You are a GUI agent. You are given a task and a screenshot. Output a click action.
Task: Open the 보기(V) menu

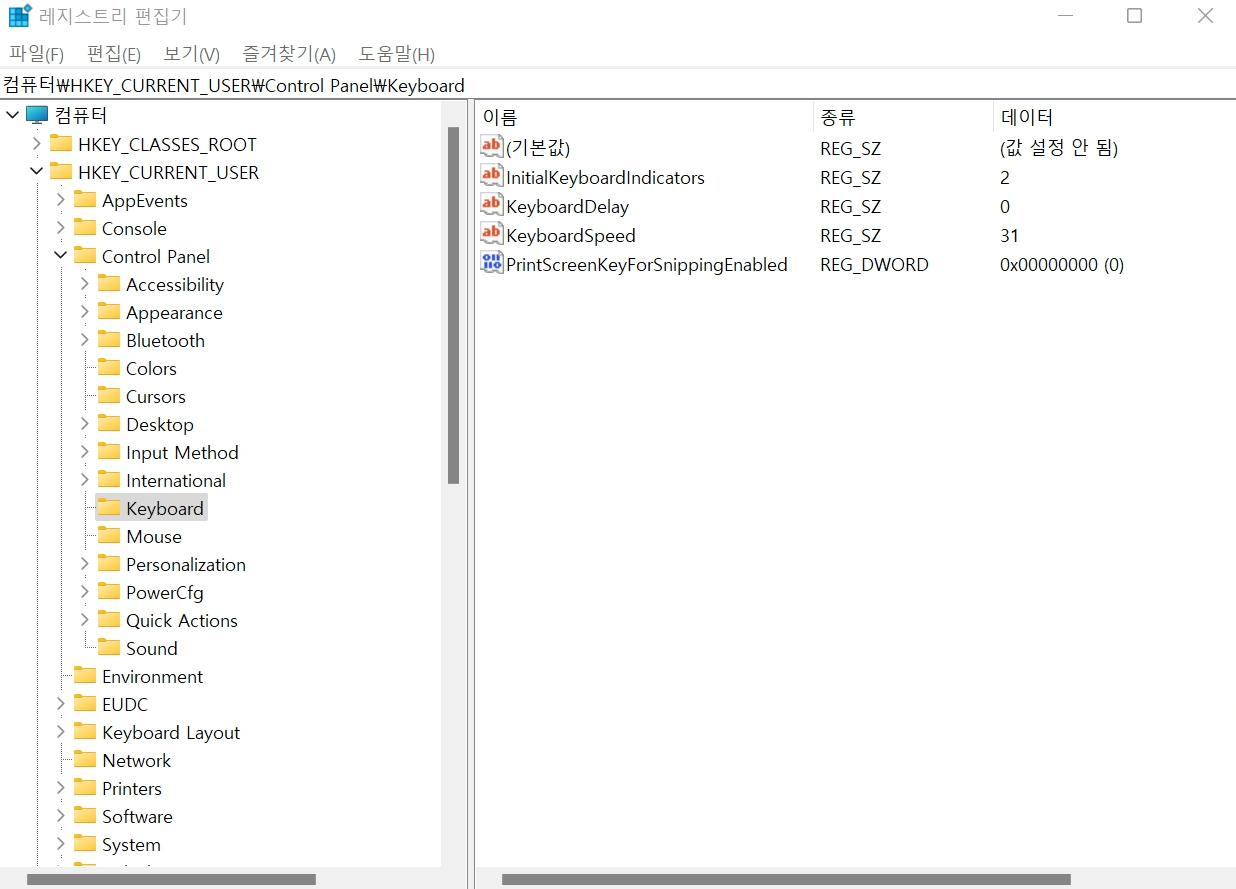190,54
